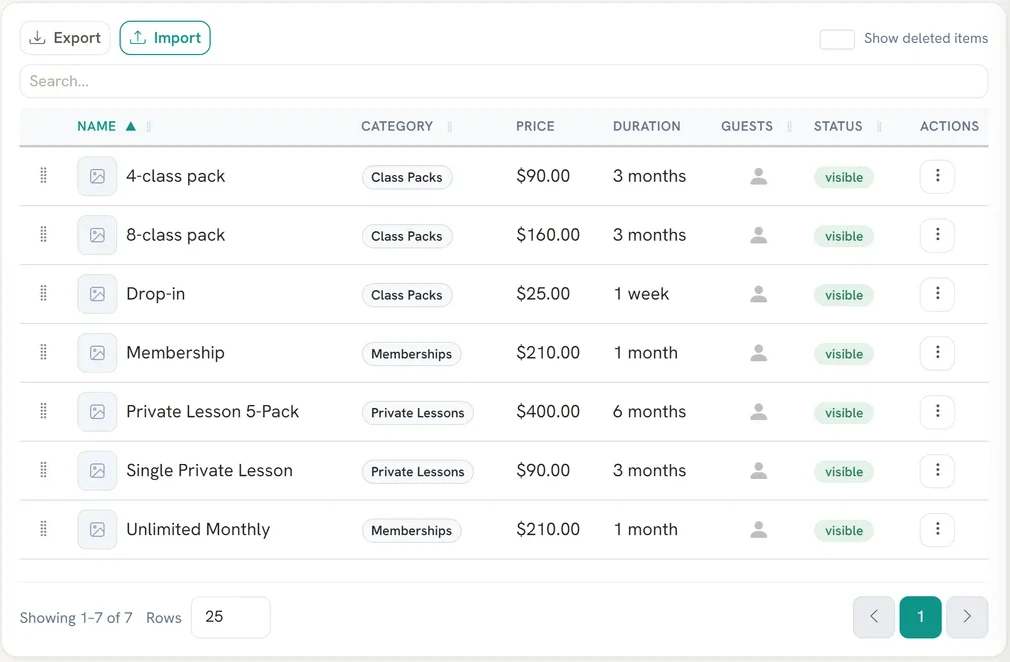Click the 1 week duration cell
The image size is (1010, 662).
click(641, 294)
